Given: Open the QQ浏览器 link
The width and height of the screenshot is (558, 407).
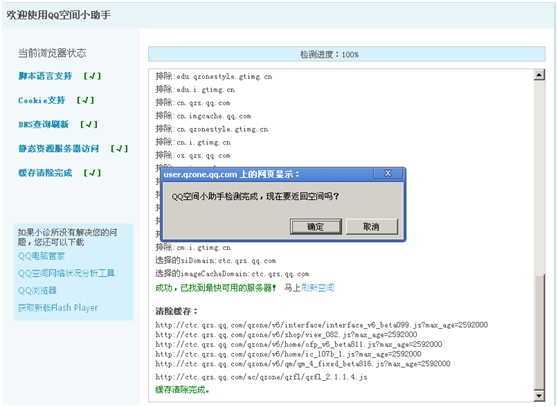Looking at the screenshot, I should pyautogui.click(x=37, y=290).
